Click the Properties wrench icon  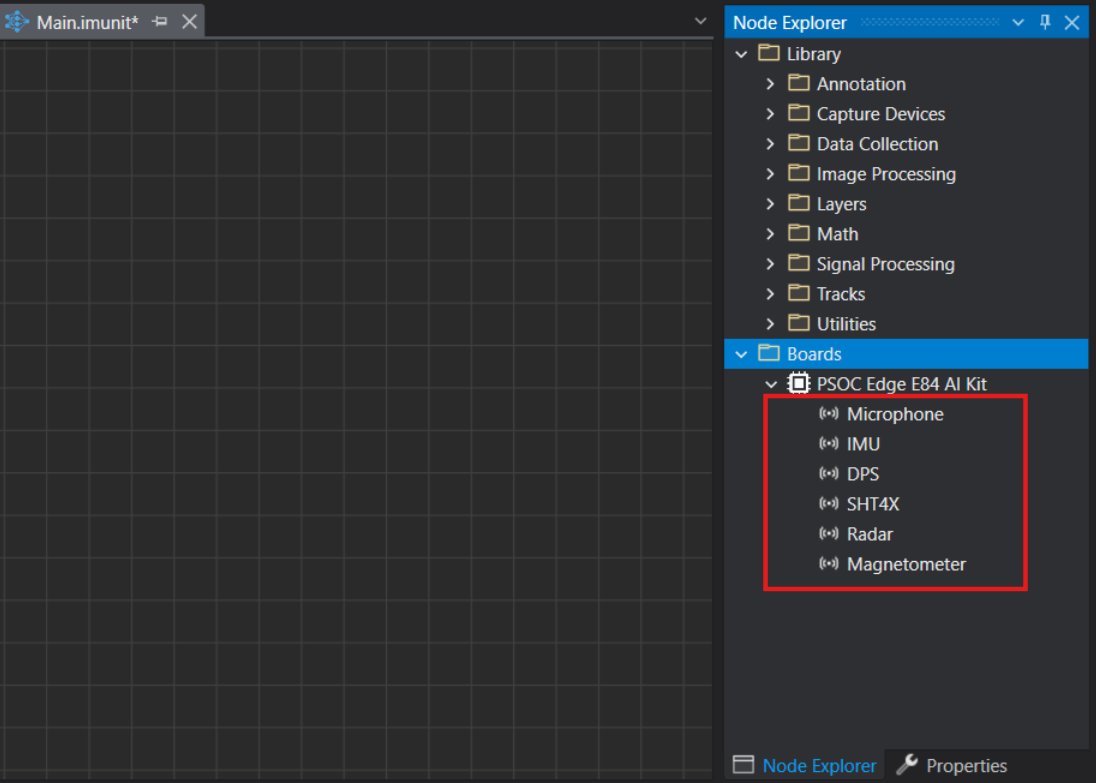[907, 765]
